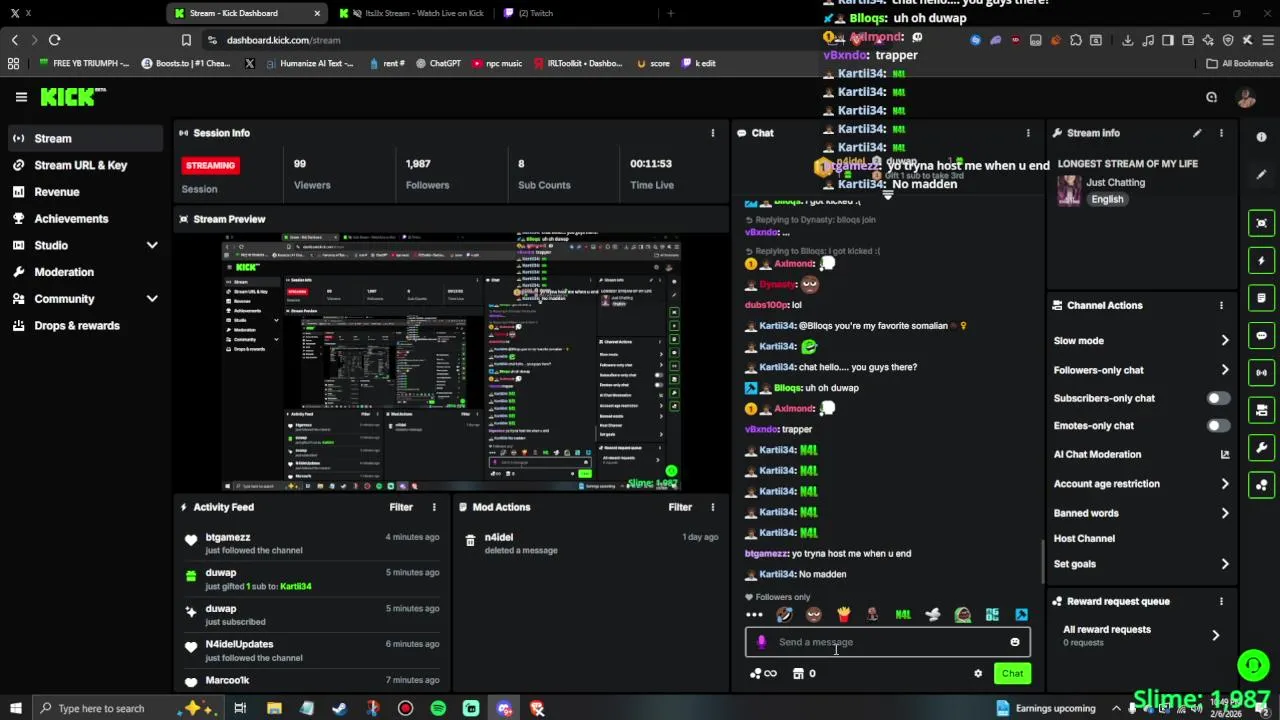Viewport: 1280px width, 720px height.
Task: Click the channel points infinity icon
Action: pos(764,674)
